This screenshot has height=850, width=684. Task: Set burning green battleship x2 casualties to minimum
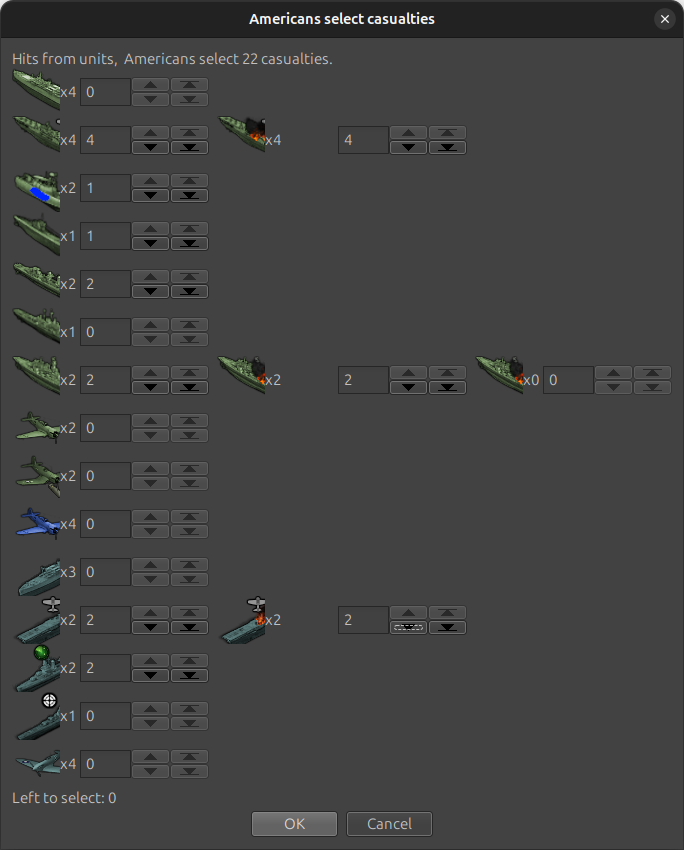click(448, 388)
